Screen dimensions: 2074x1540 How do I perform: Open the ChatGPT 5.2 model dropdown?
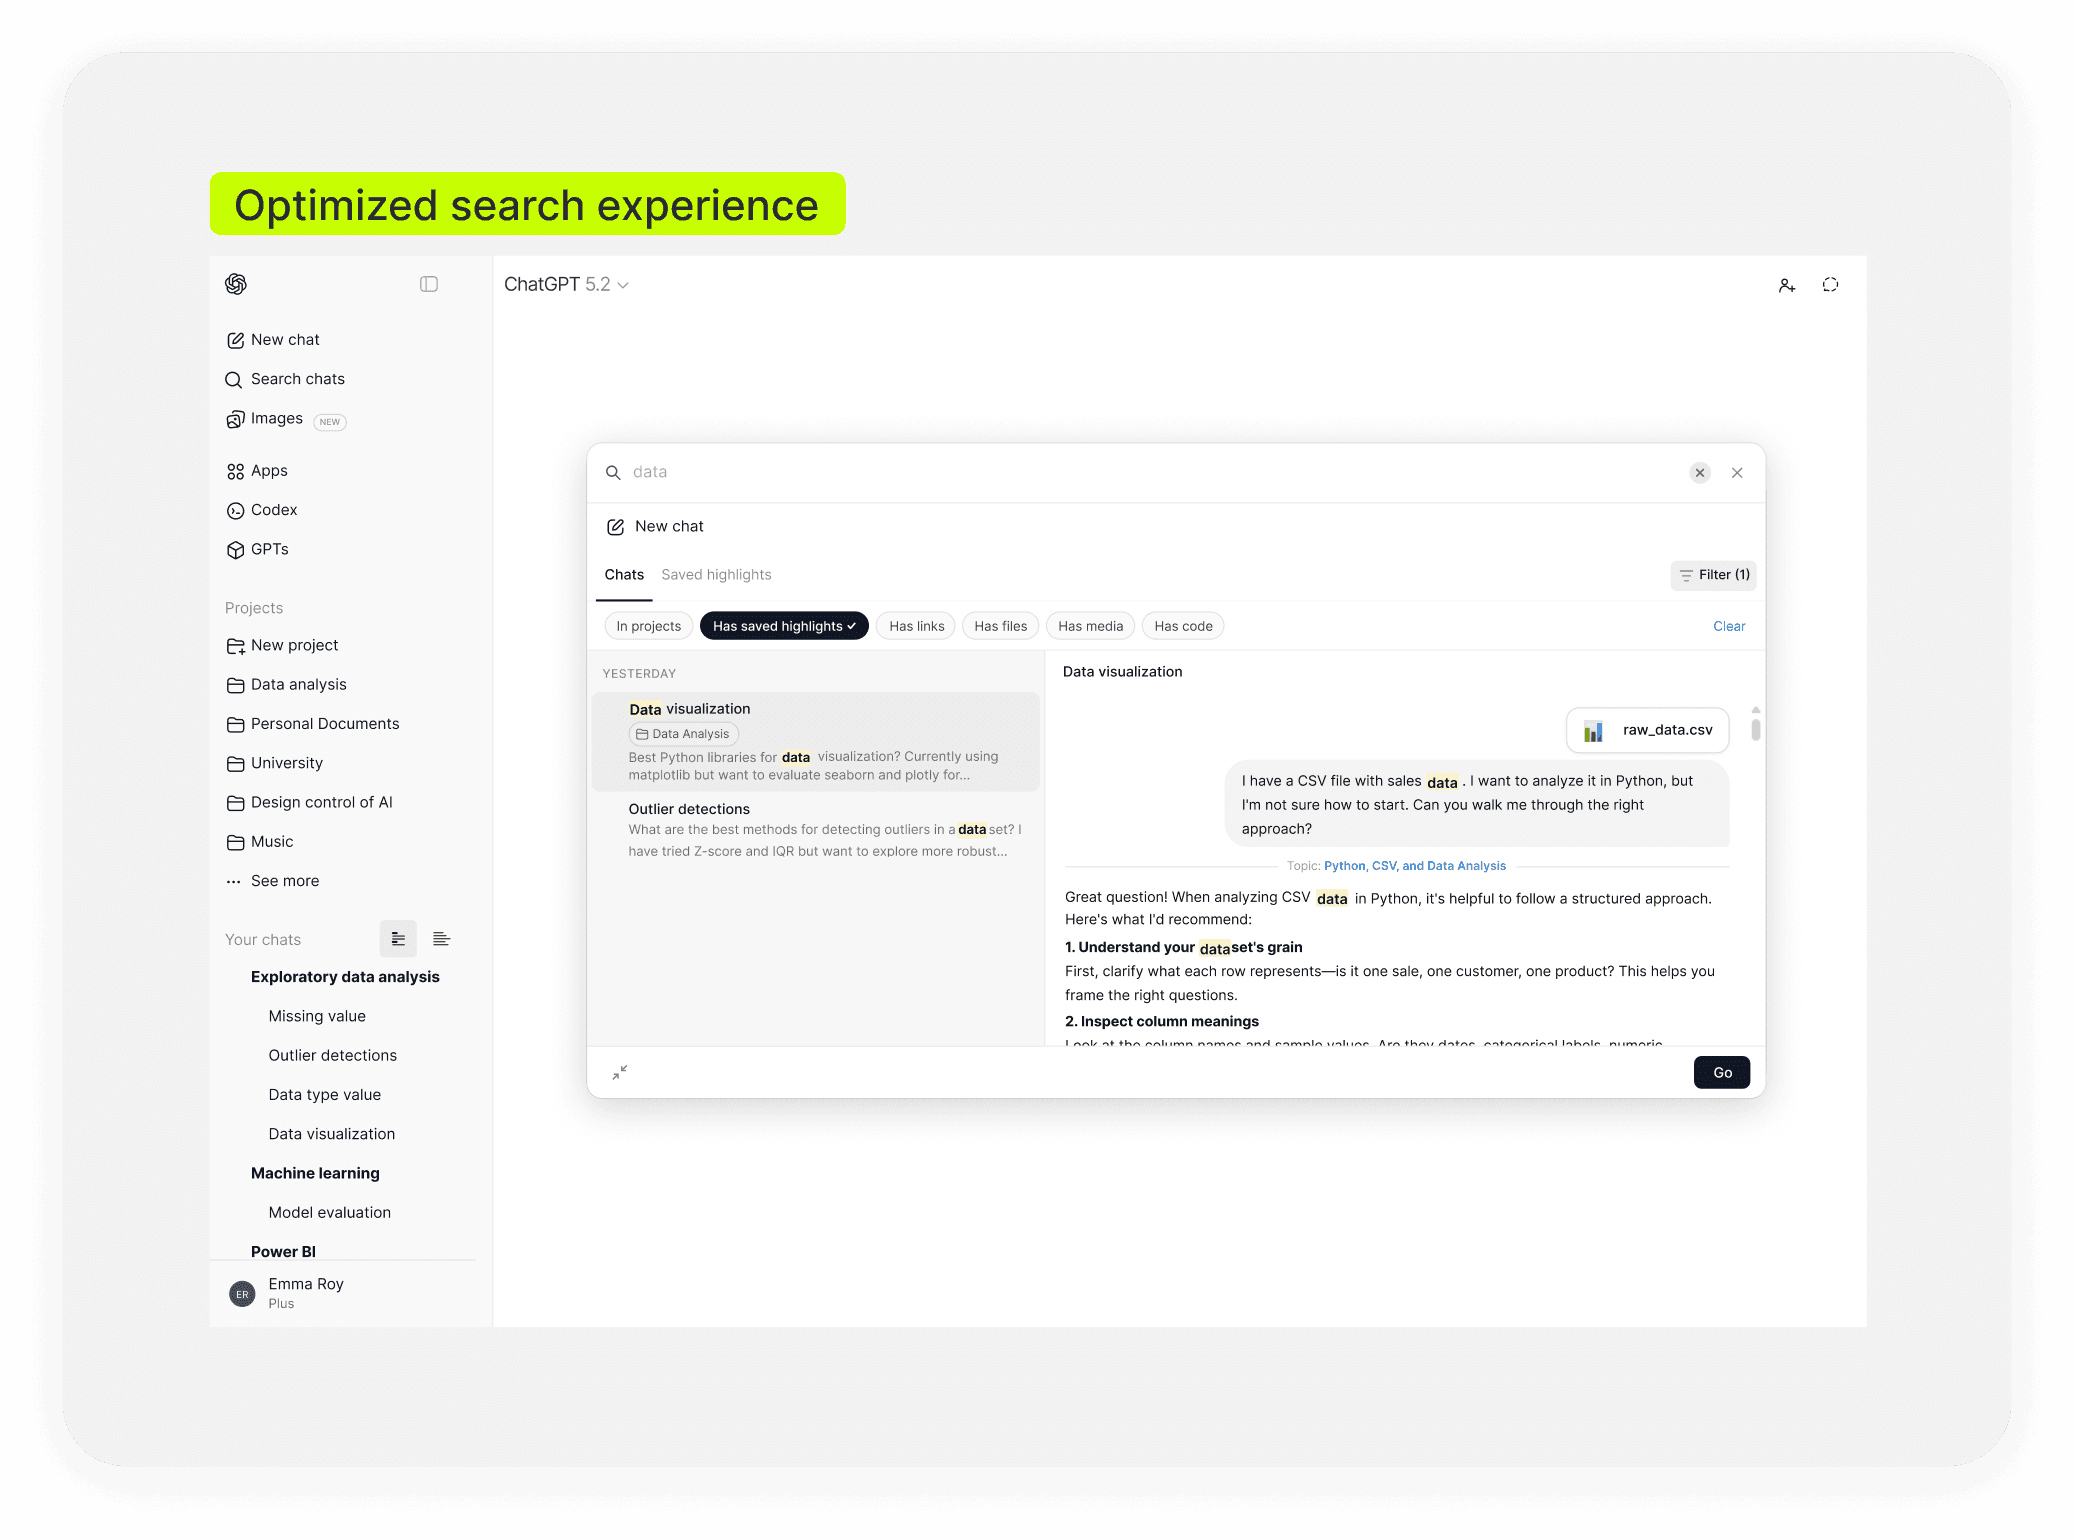pos(566,284)
